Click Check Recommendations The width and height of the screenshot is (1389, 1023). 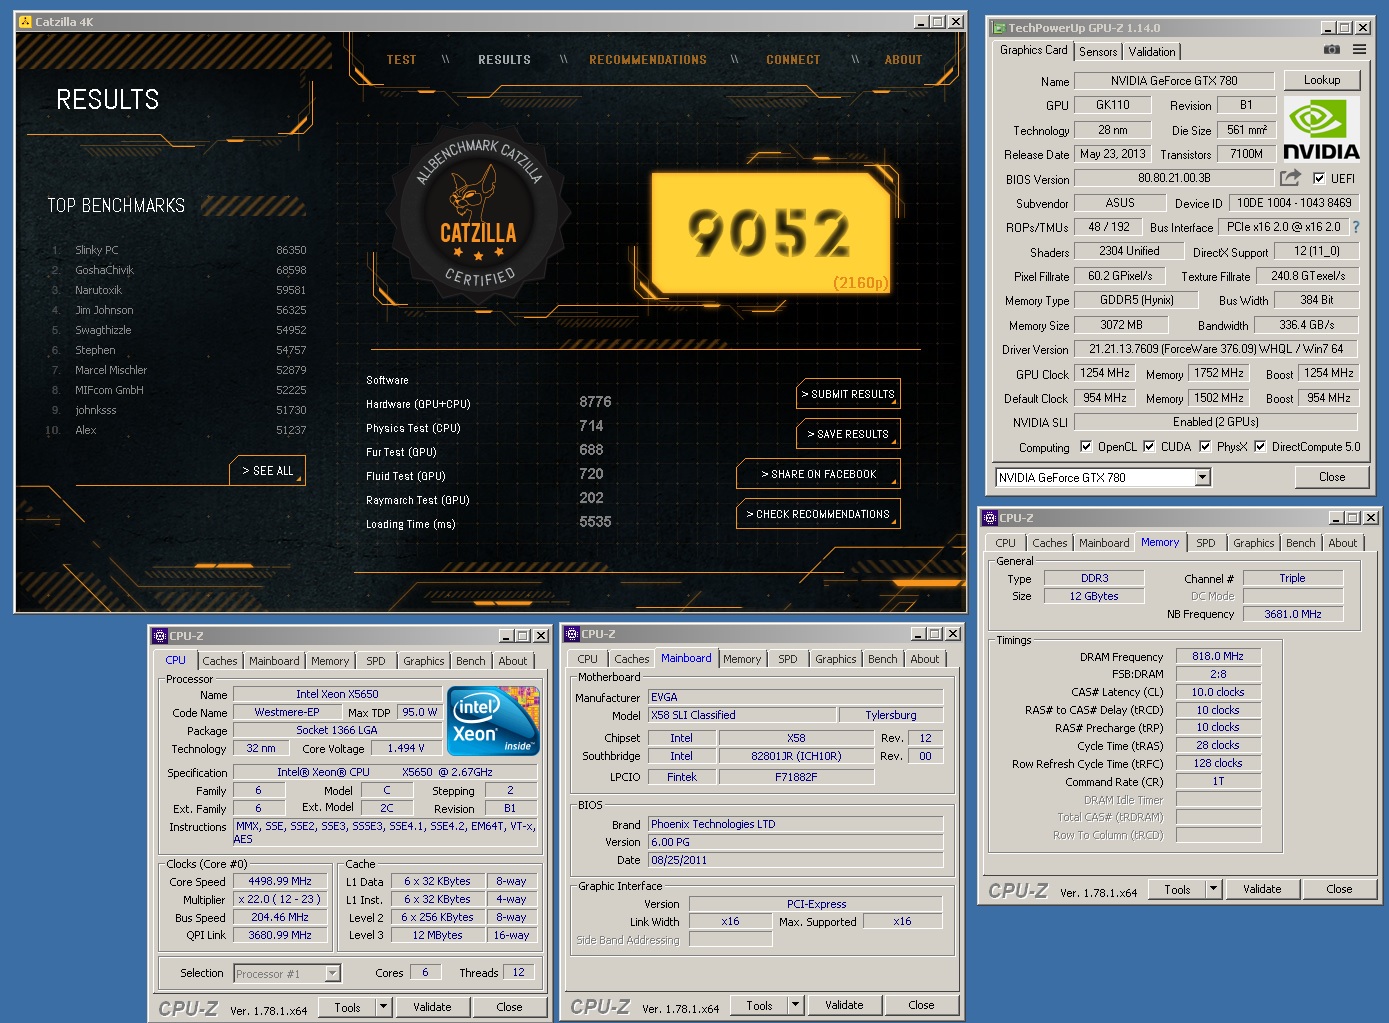[x=818, y=514]
